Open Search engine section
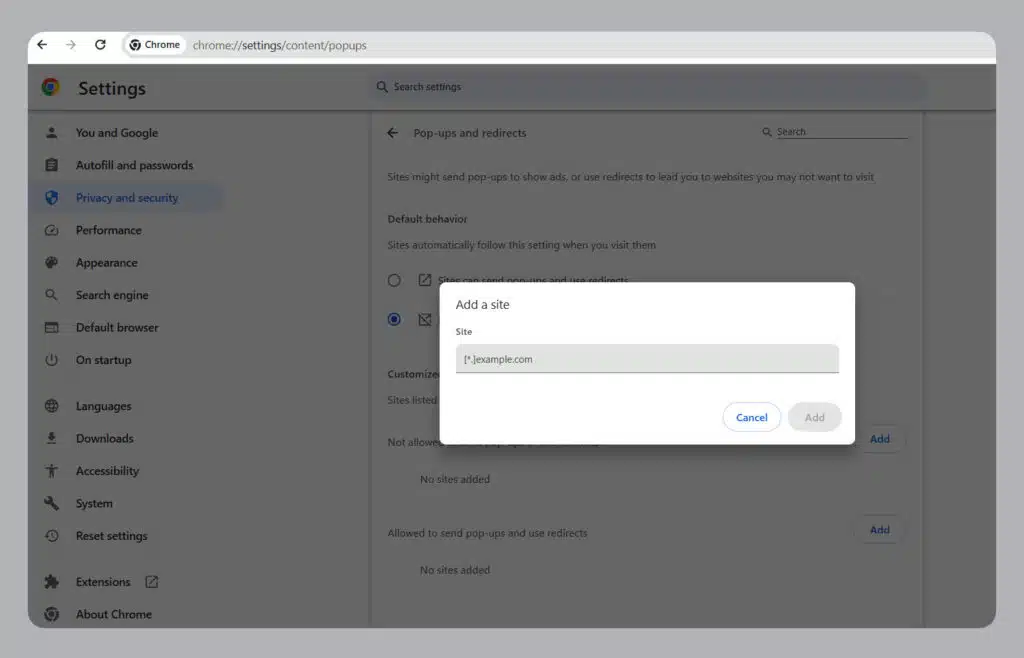This screenshot has height=658, width=1024. coord(112,295)
